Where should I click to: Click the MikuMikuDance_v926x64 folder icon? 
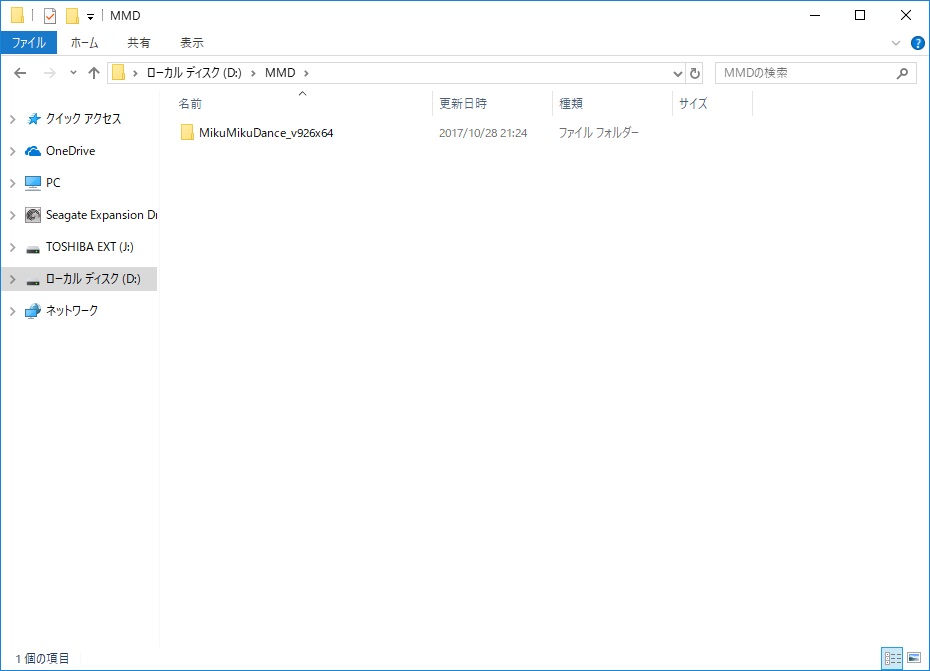click(187, 132)
